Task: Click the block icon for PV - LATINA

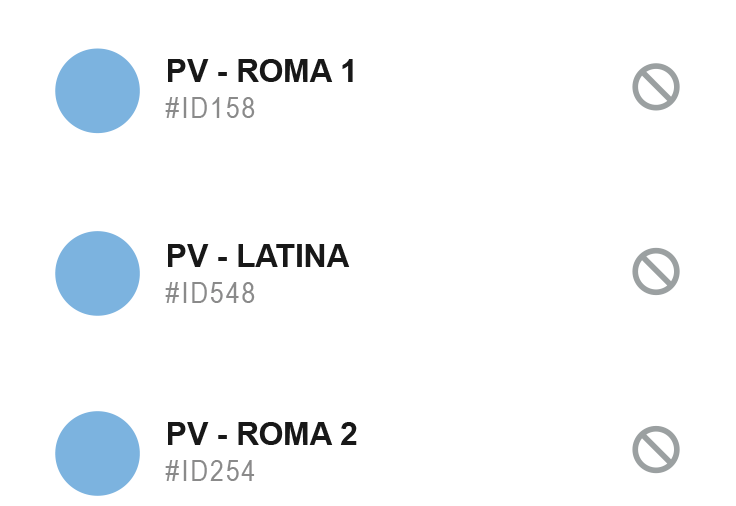Action: pyautogui.click(x=656, y=271)
